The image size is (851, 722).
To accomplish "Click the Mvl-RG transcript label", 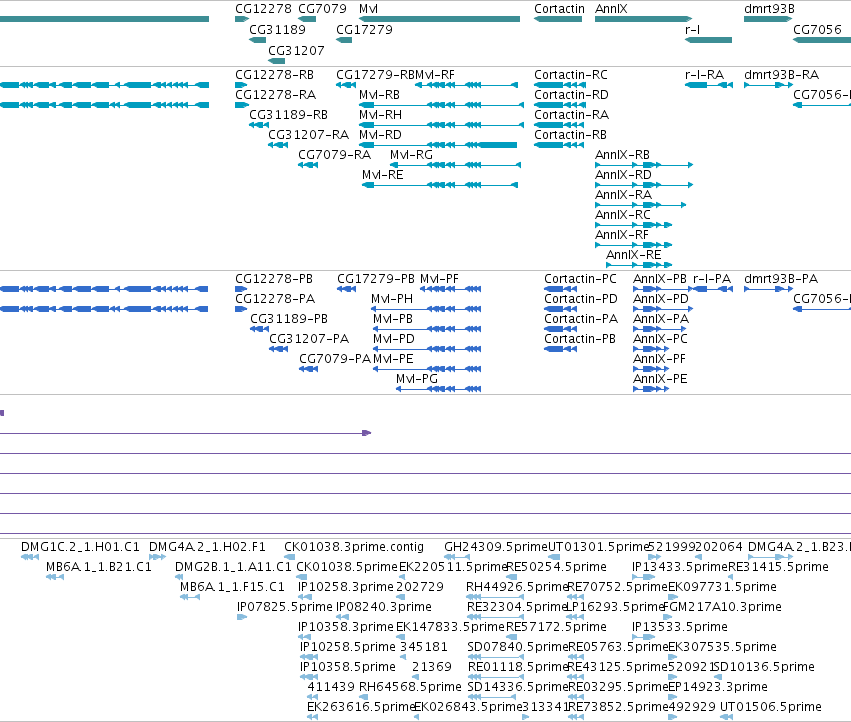I will [411, 155].
